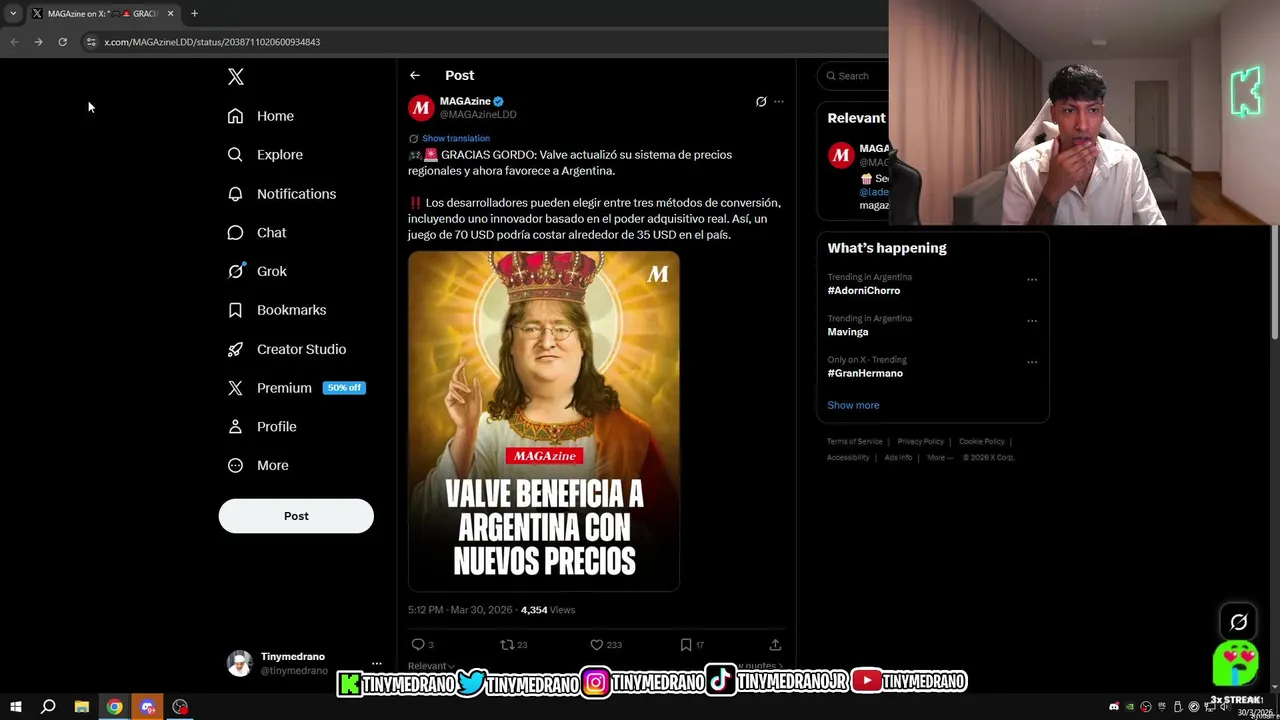
Task: Close the MAGAzine on X tab
Action: coord(170,13)
